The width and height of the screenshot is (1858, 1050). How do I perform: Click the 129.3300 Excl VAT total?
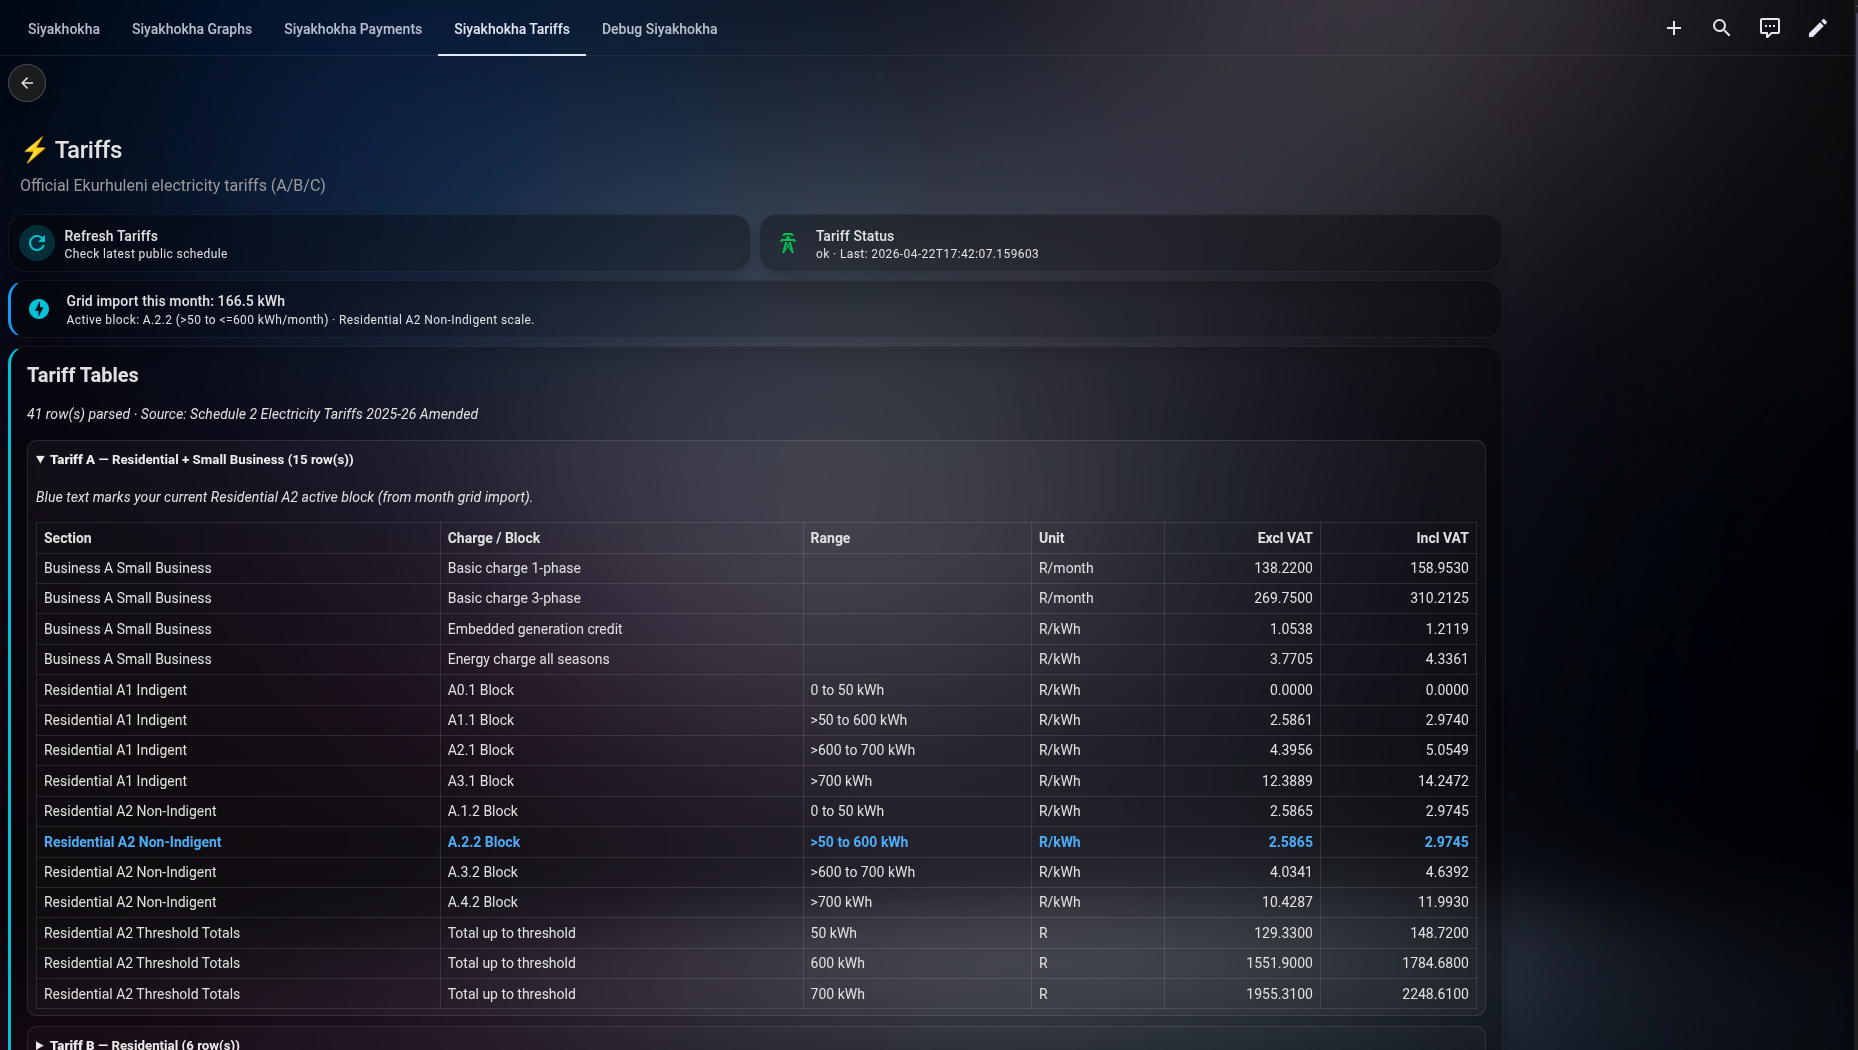click(1283, 933)
